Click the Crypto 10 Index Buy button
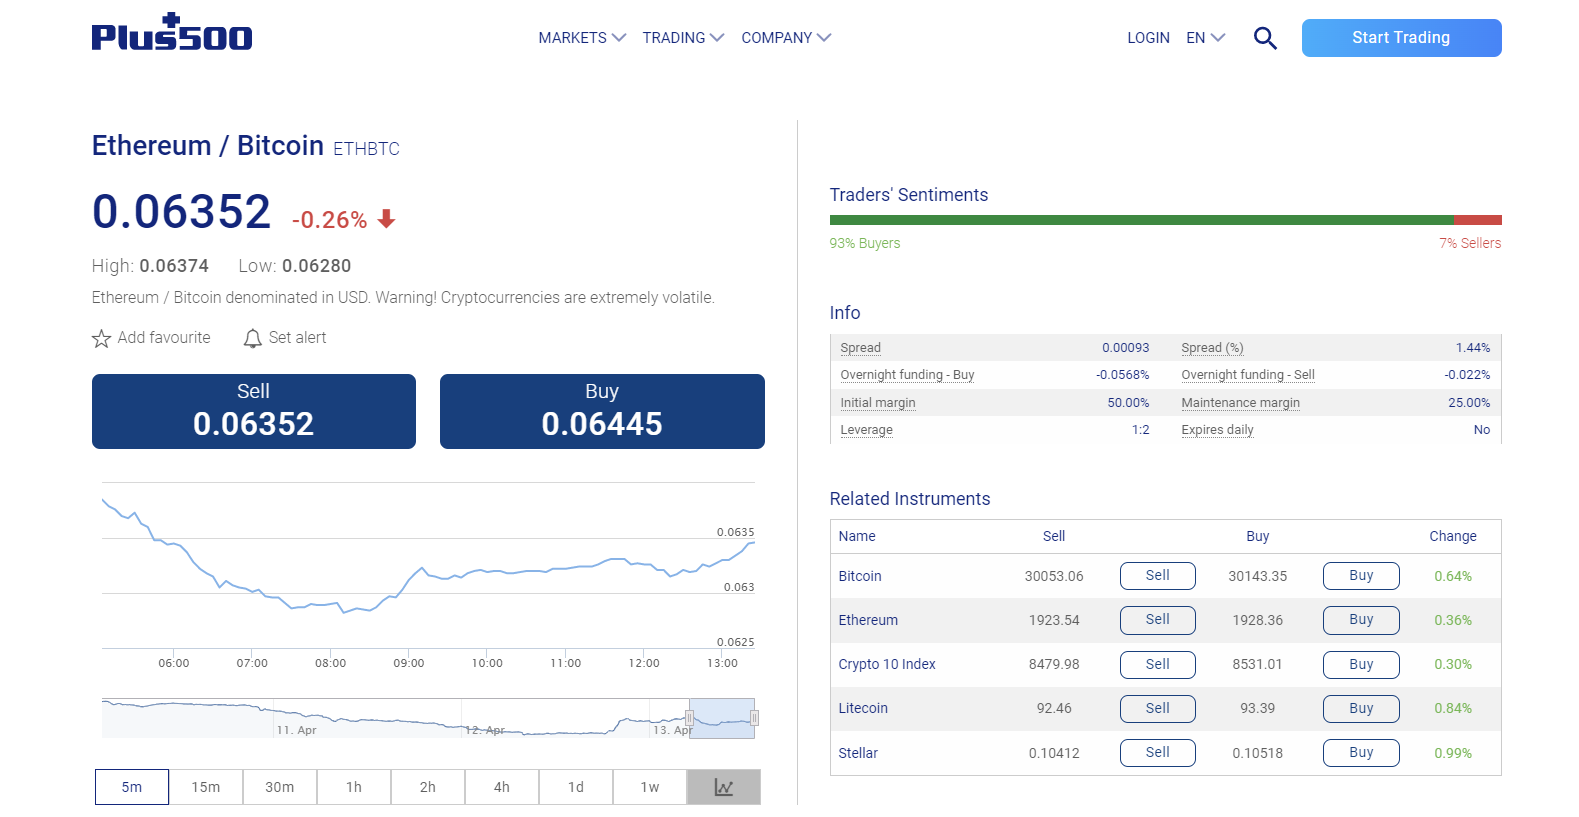This screenshot has height=817, width=1579. [1361, 665]
